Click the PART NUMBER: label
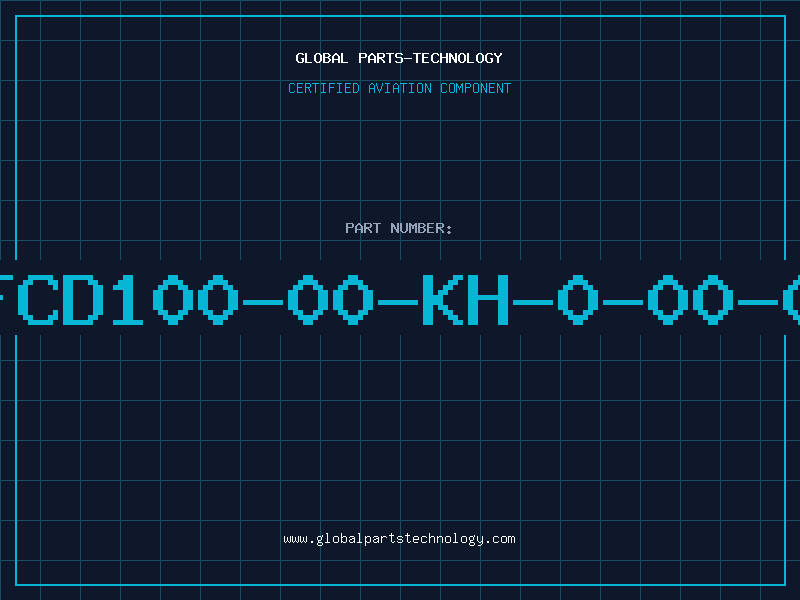This screenshot has width=800, height=600. (x=398, y=228)
